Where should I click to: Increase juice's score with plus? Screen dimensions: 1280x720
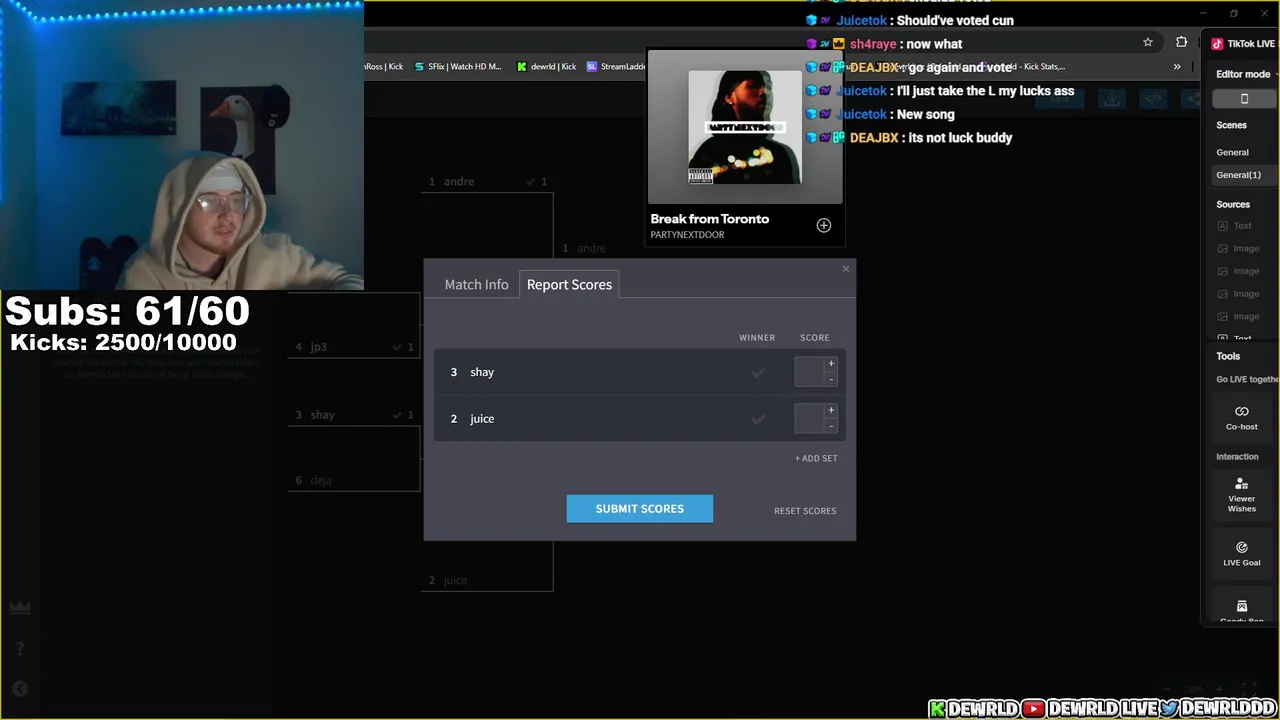coord(831,411)
